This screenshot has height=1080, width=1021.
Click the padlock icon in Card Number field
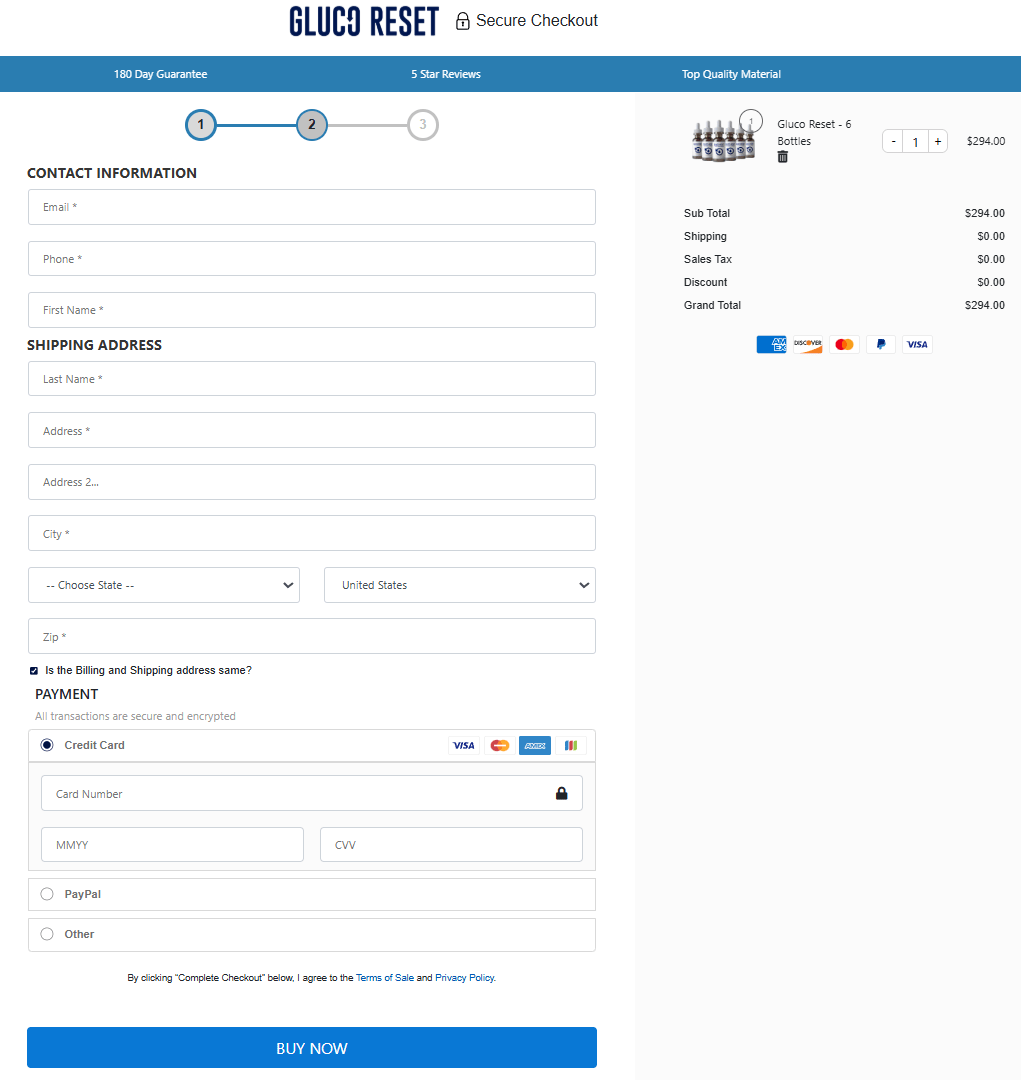coord(561,794)
